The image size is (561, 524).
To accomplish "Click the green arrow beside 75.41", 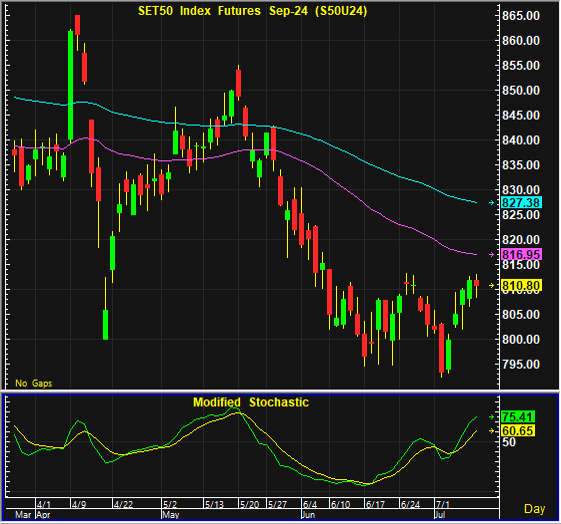I will [492, 417].
